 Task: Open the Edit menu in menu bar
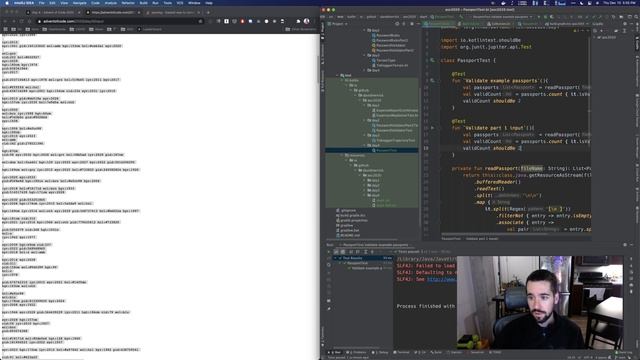(52, 3)
